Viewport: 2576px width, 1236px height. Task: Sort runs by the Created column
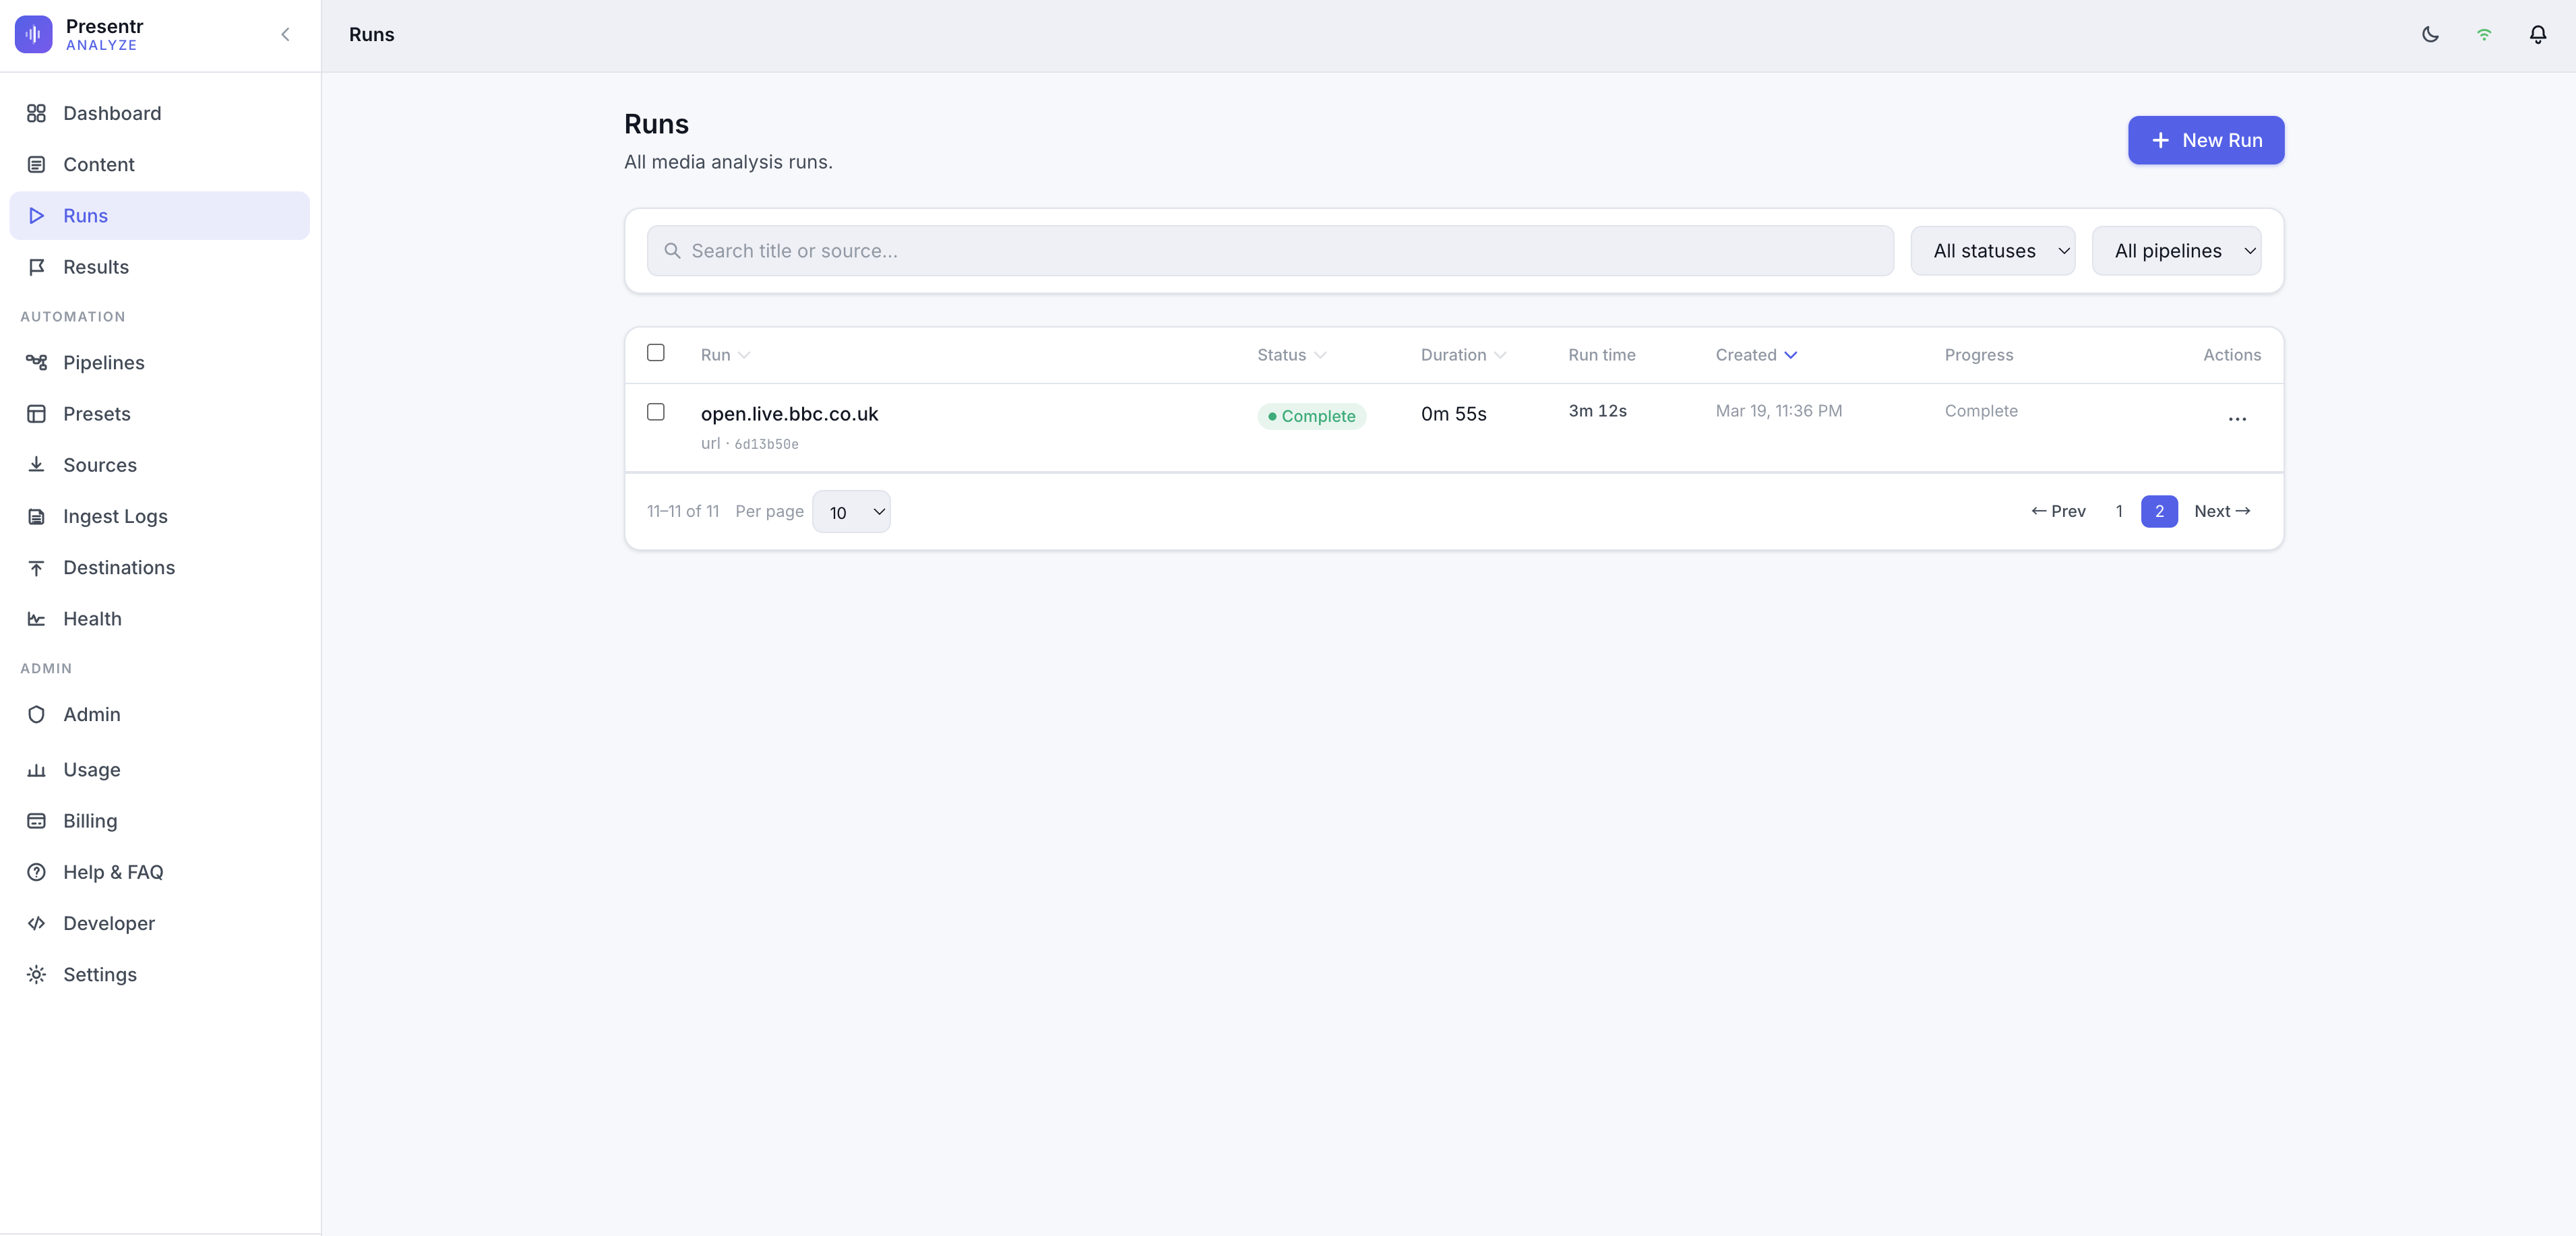[1756, 354]
